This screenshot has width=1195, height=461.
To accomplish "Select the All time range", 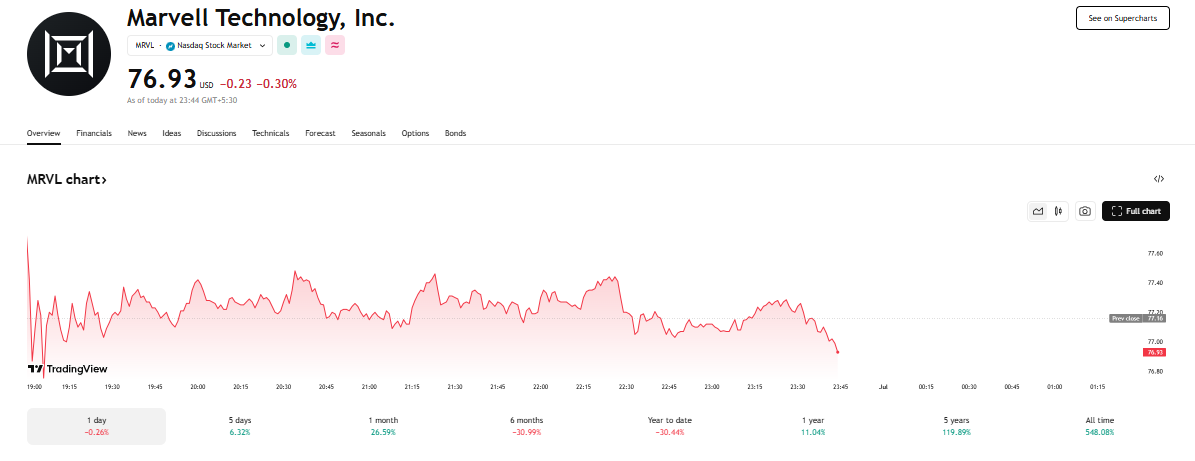I will [1100, 426].
